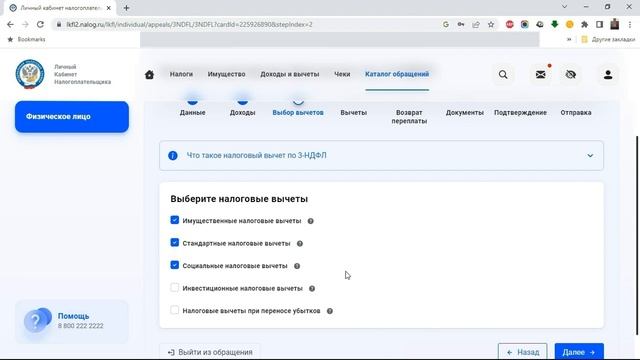Click the browser address bar URL
640x360 pixels.
point(189,24)
